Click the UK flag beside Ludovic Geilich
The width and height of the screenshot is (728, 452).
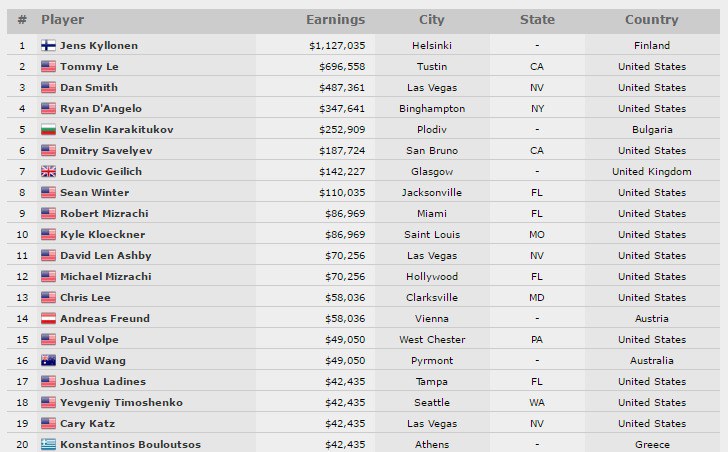pos(48,172)
